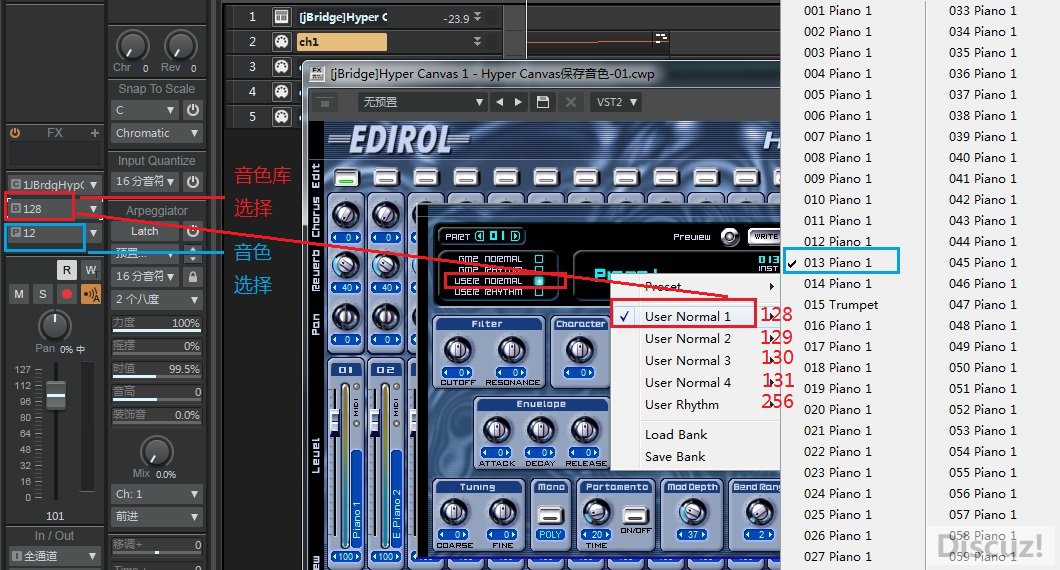Screen dimensions: 1060x570
Task: Choose User Normal 4 from the menu
Action: coord(688,383)
